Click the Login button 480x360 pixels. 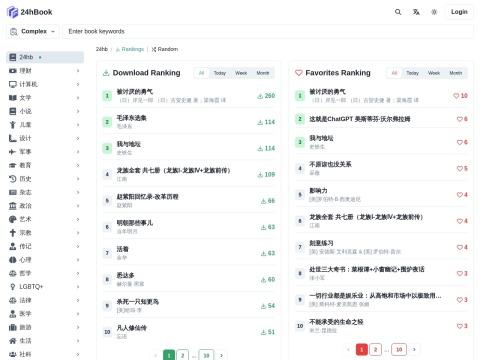[x=459, y=12]
